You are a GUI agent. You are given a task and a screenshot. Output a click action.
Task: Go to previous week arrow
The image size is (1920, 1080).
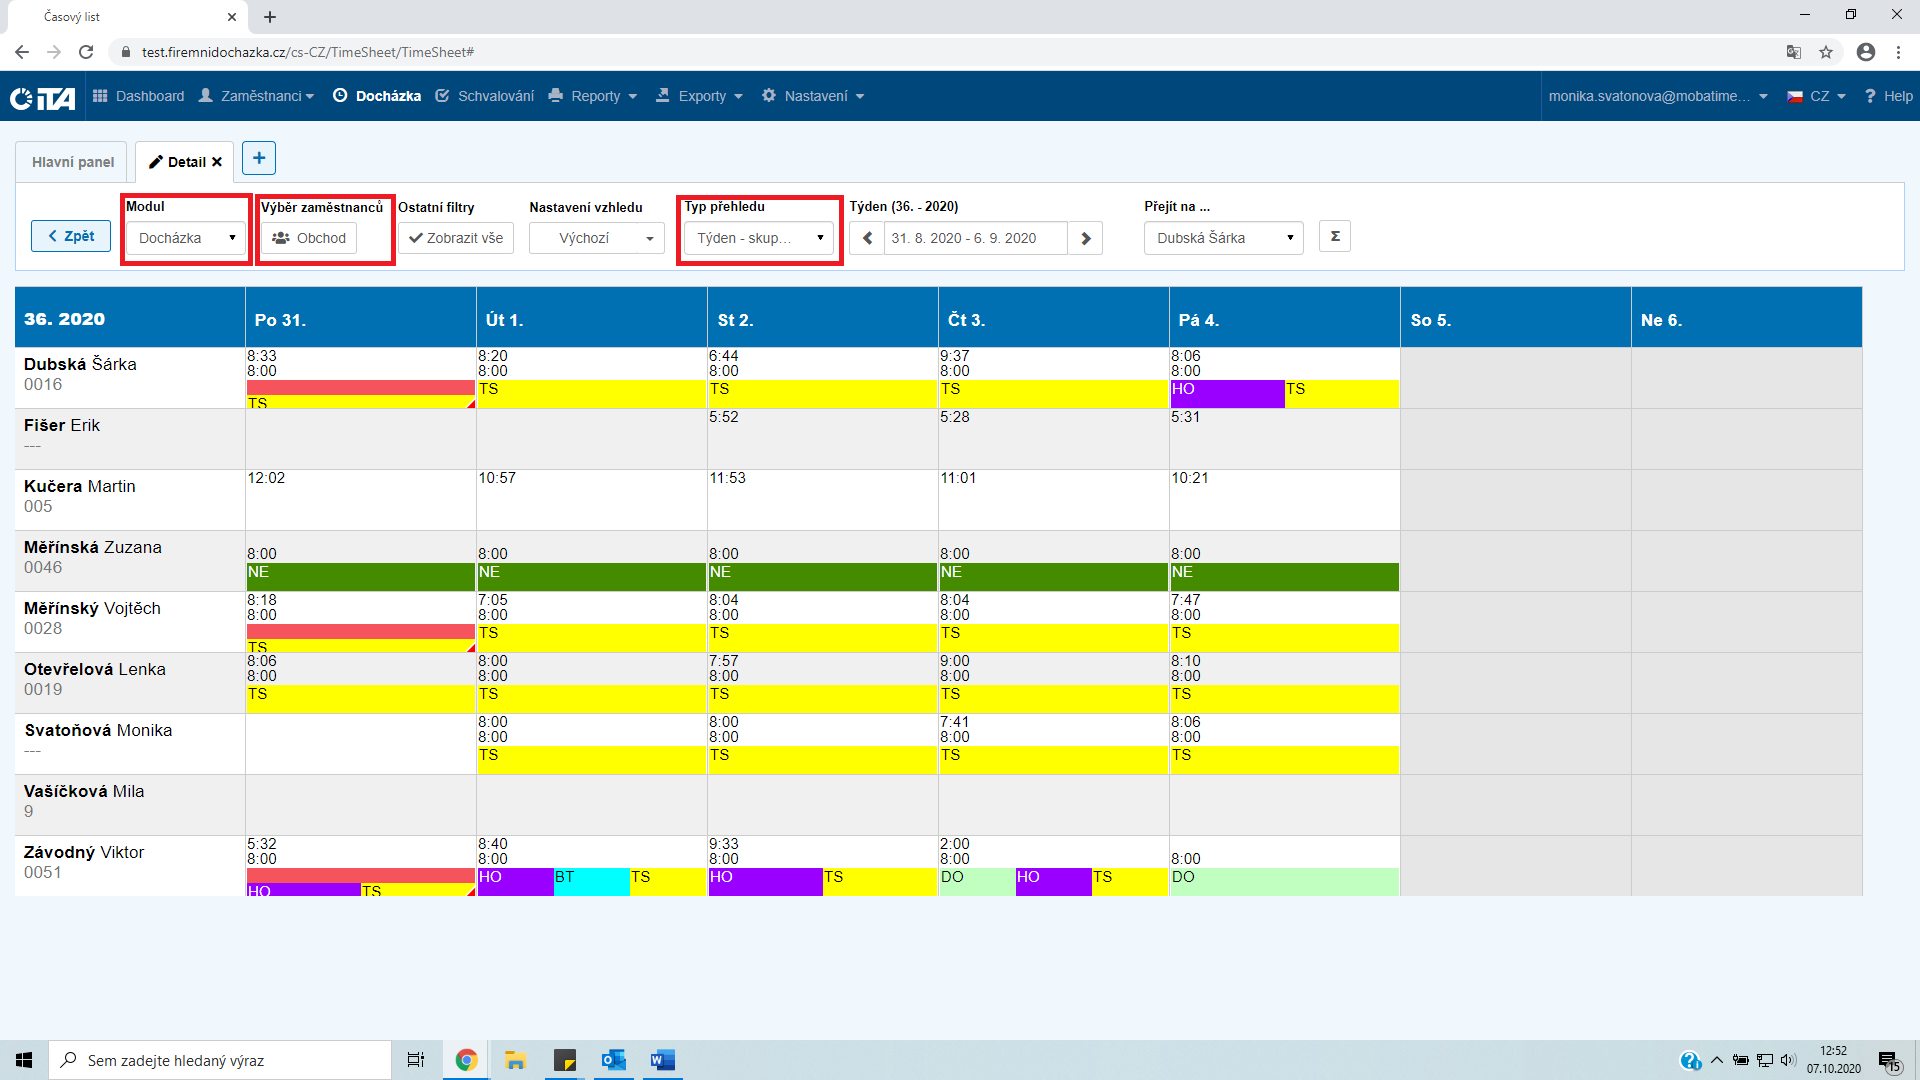[x=867, y=238]
